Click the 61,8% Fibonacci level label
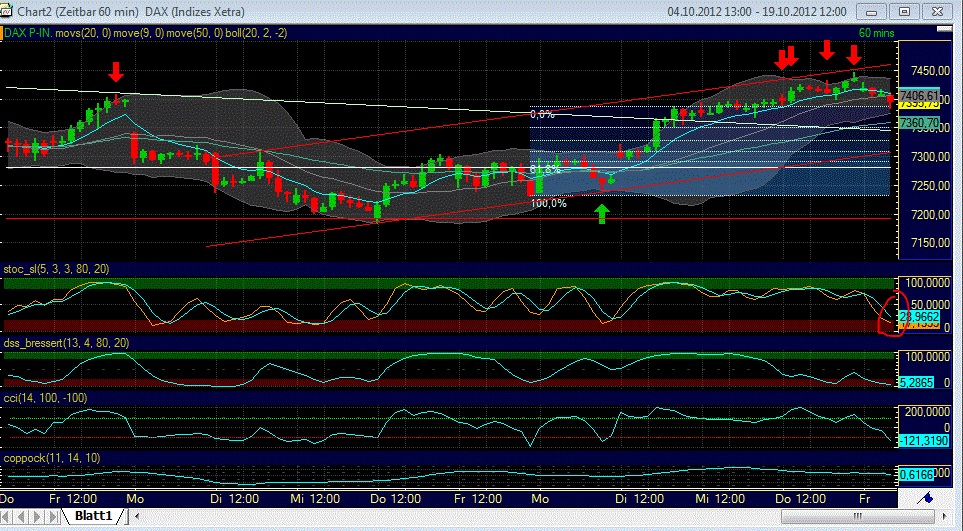This screenshot has width=963, height=531. (x=545, y=168)
